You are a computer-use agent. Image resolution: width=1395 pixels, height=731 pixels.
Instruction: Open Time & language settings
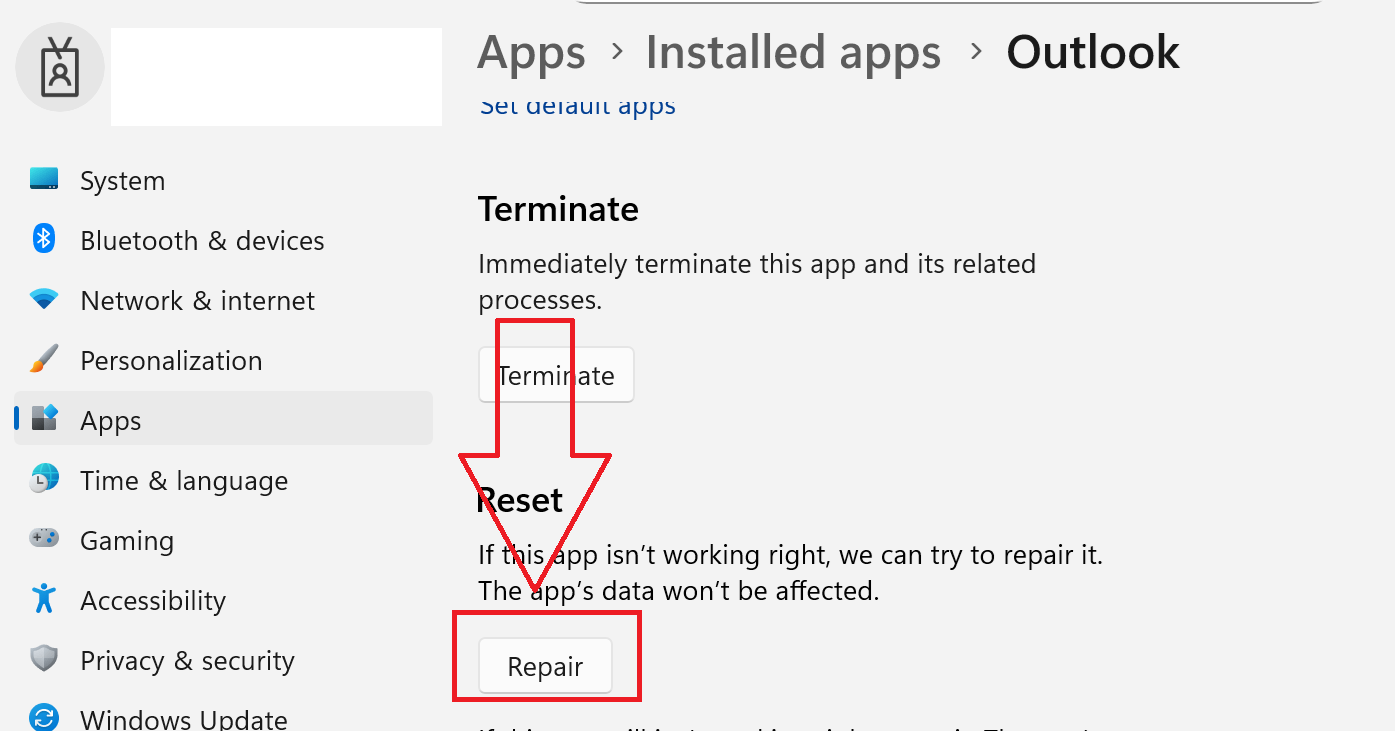click(184, 480)
